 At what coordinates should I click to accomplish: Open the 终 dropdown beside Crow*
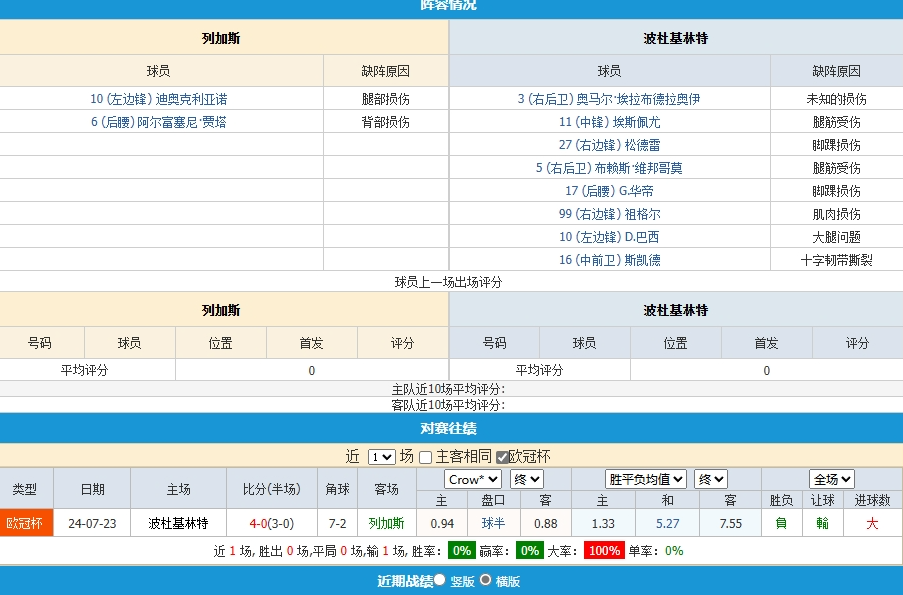[525, 479]
